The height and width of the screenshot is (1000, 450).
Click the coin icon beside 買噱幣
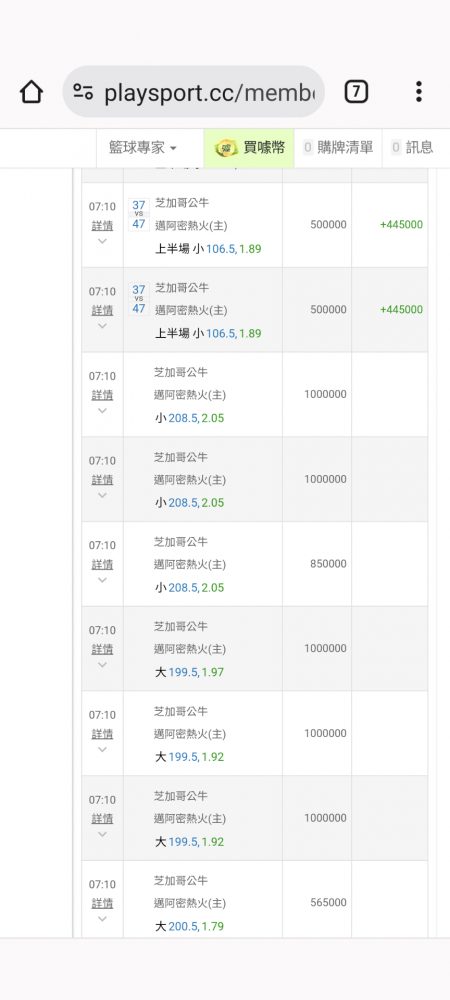click(226, 148)
